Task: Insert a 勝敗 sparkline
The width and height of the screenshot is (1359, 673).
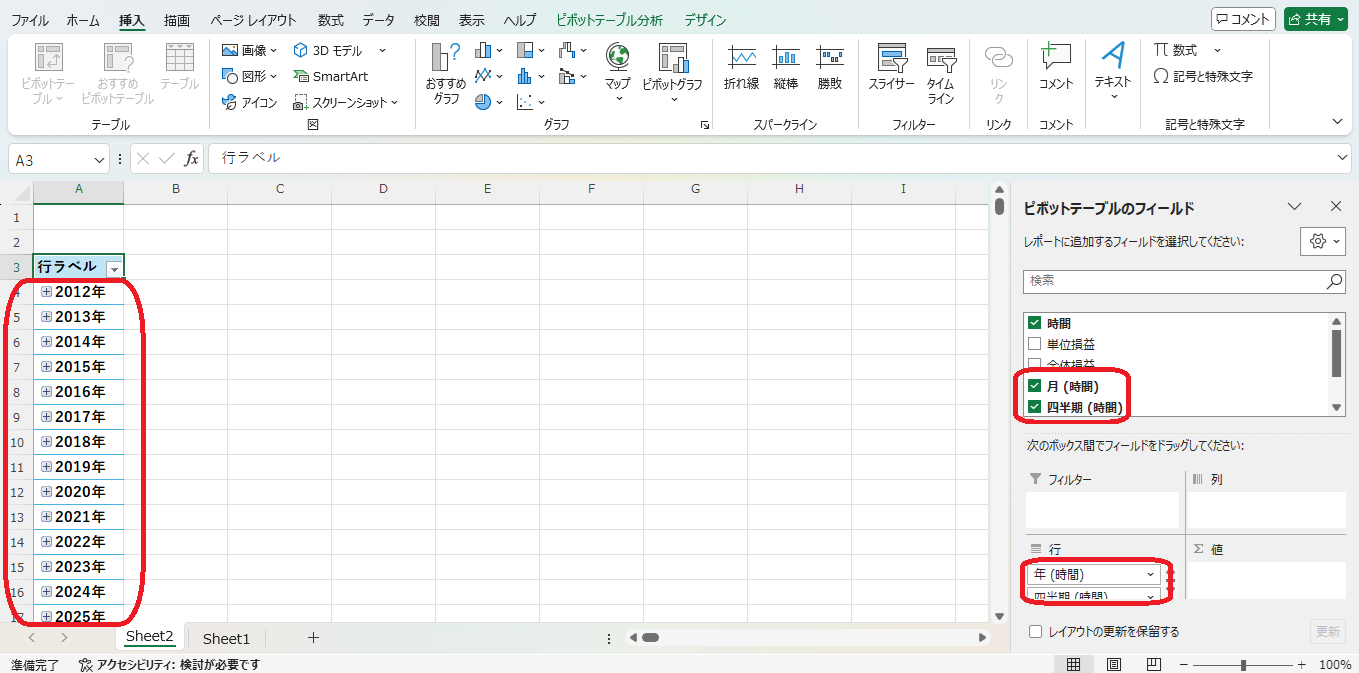Action: pos(830,70)
